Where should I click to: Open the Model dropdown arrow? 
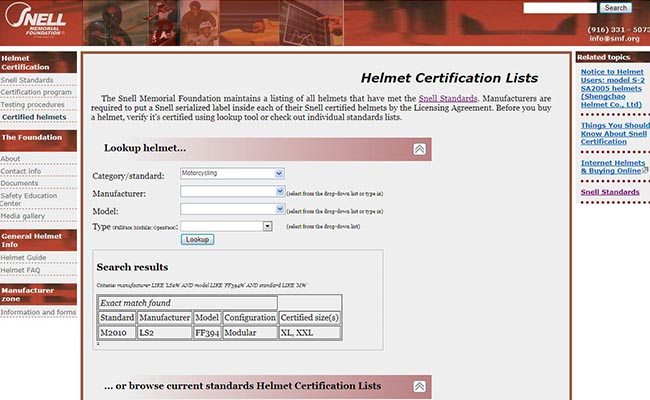[x=280, y=209]
